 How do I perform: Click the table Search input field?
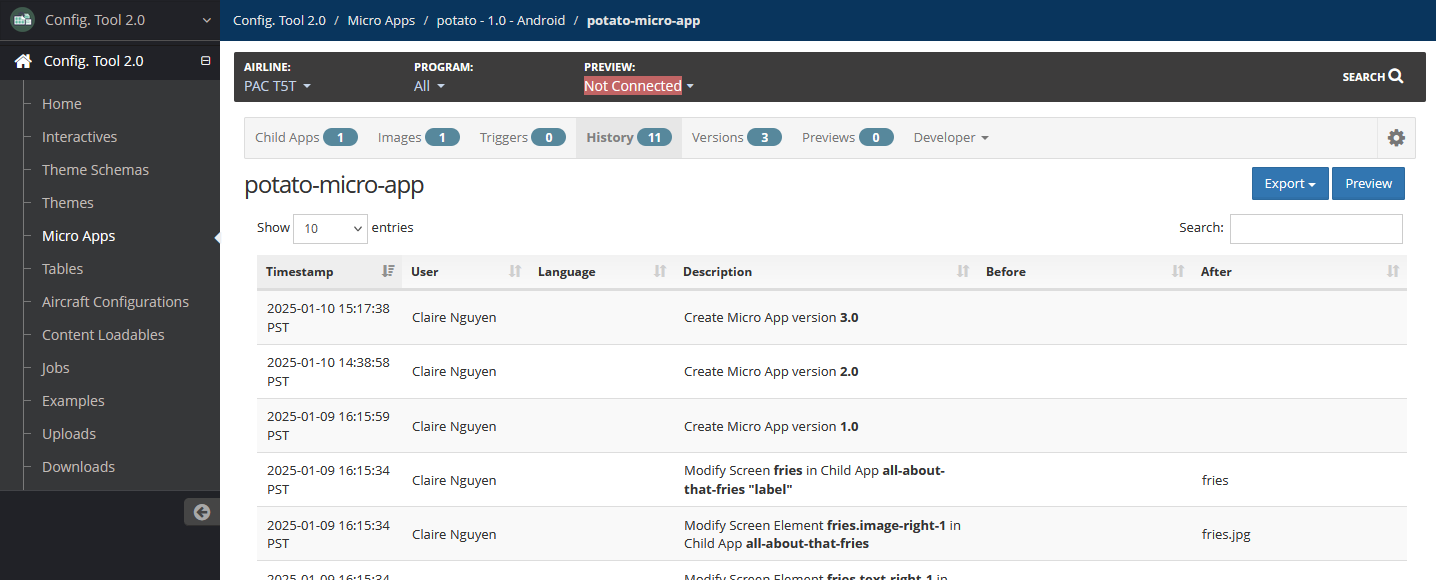click(1315, 228)
